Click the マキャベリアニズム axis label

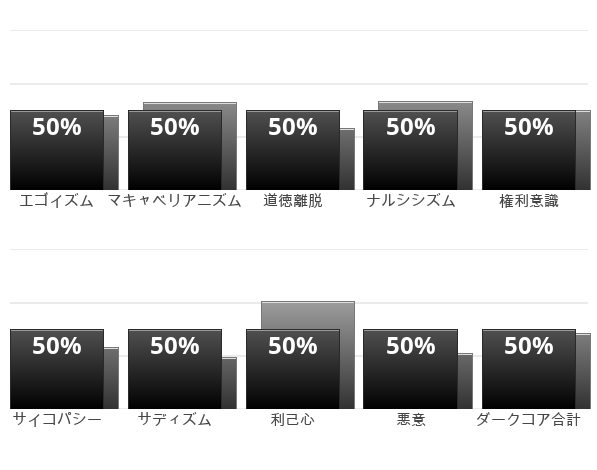click(x=175, y=201)
